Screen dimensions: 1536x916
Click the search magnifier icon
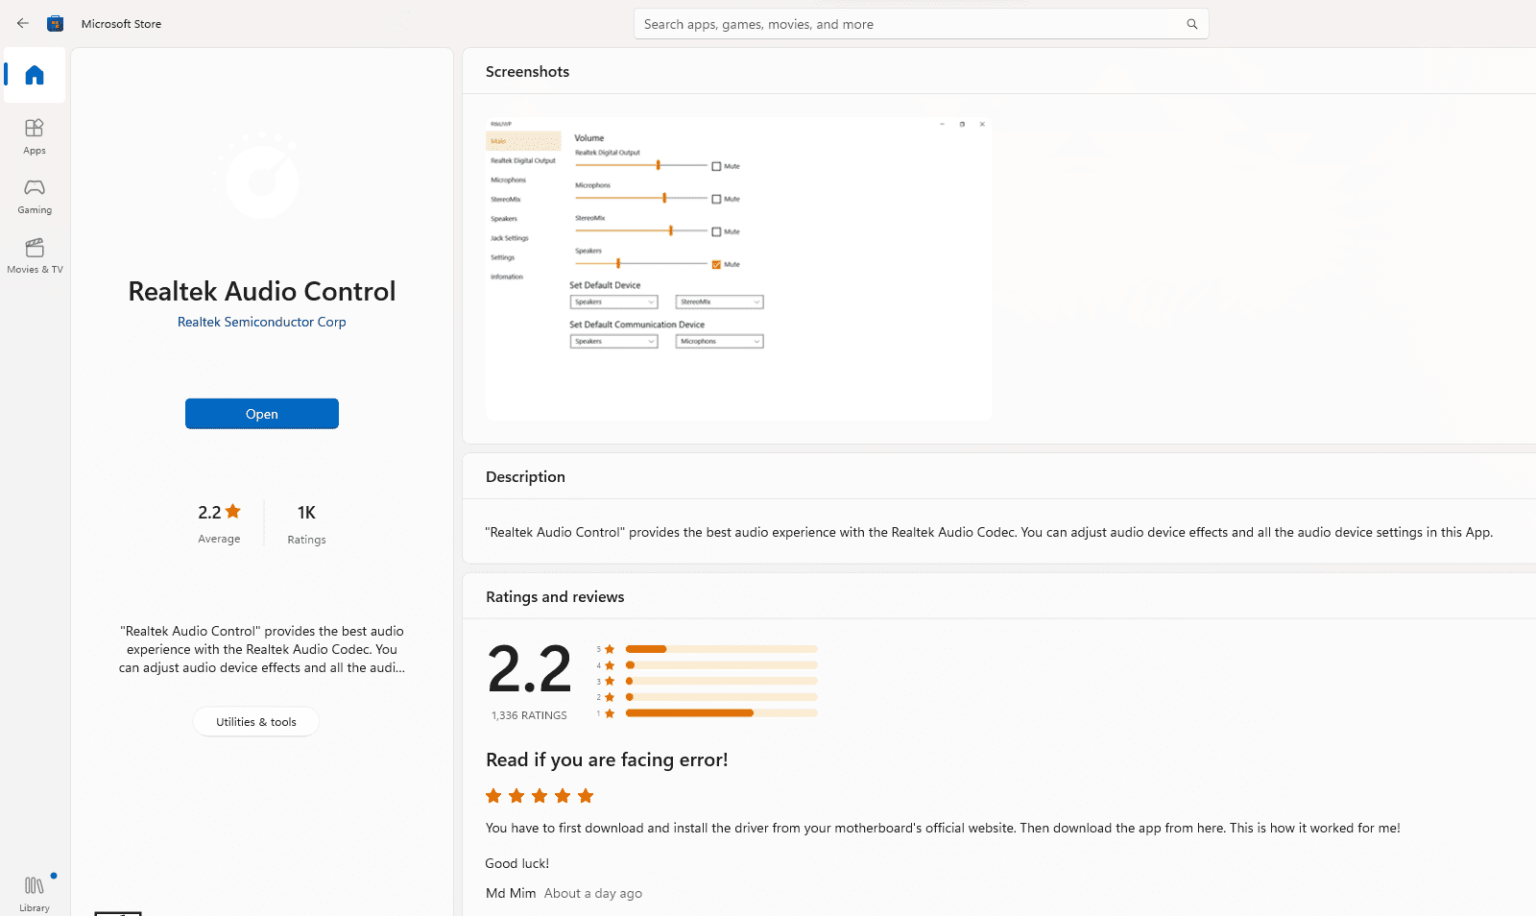(x=1191, y=24)
